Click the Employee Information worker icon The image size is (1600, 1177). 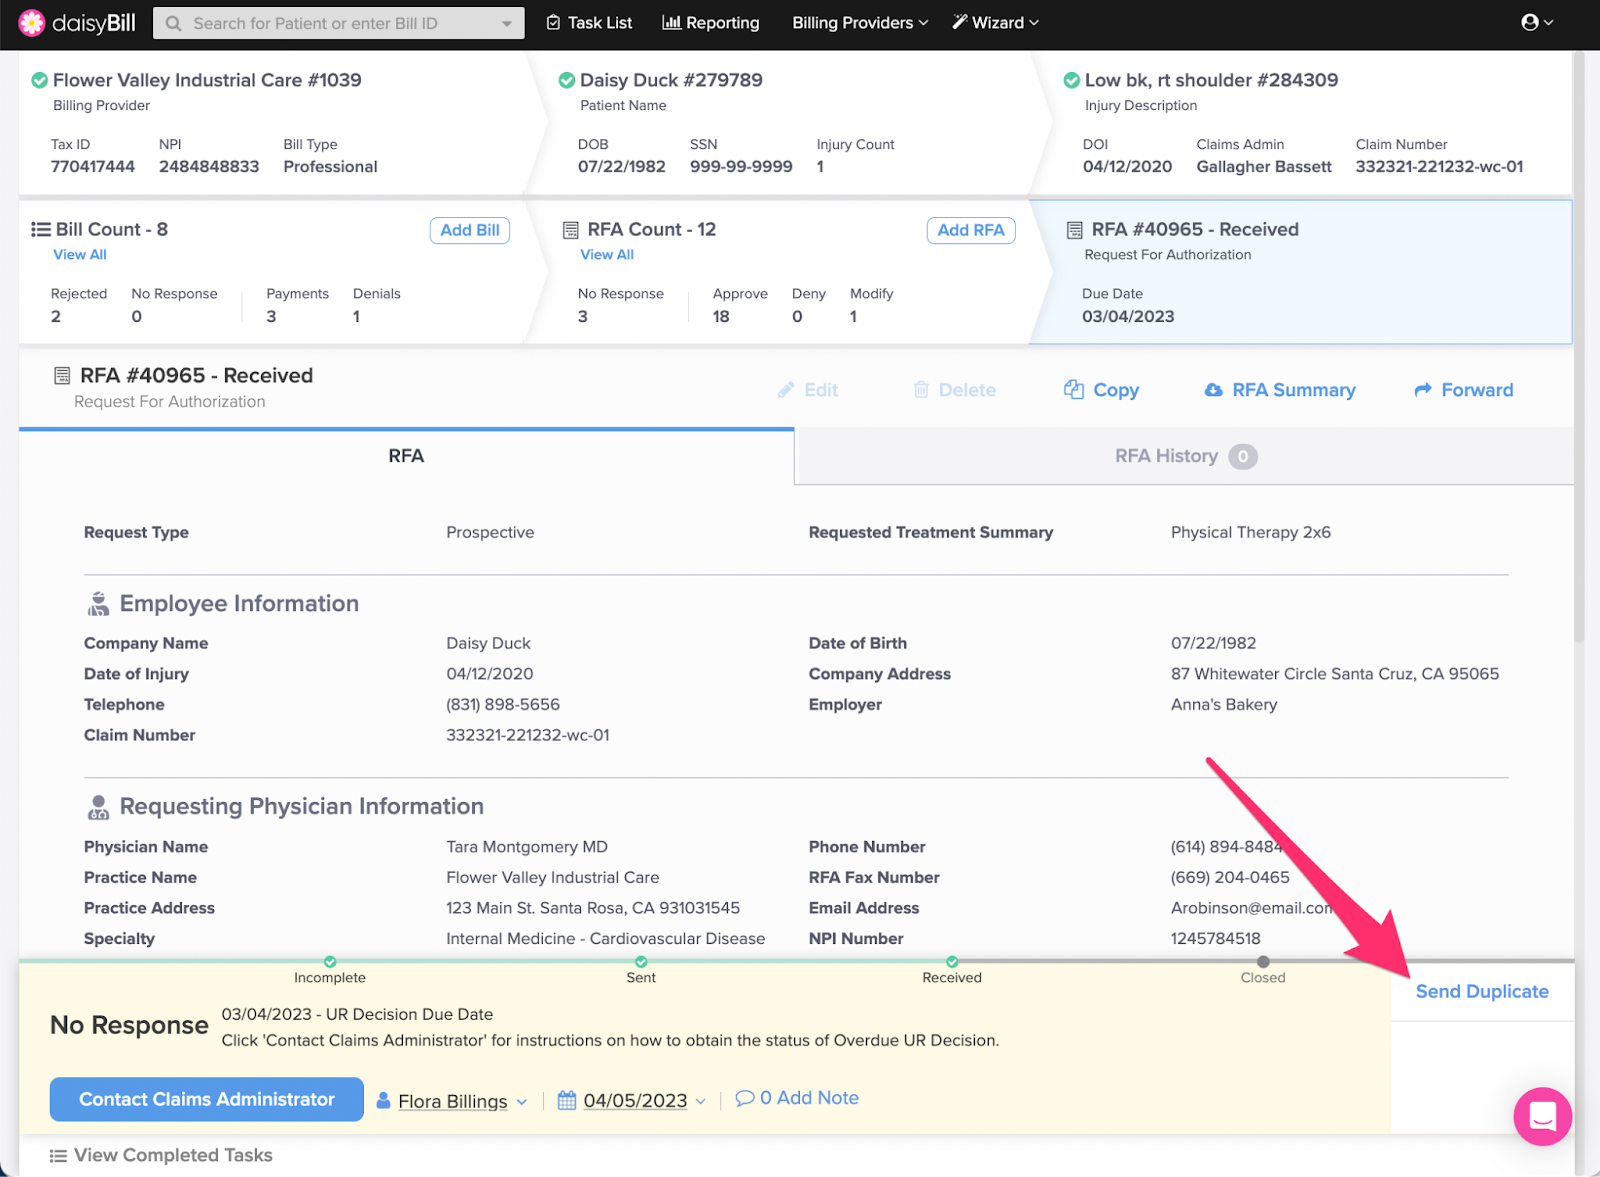pos(98,604)
